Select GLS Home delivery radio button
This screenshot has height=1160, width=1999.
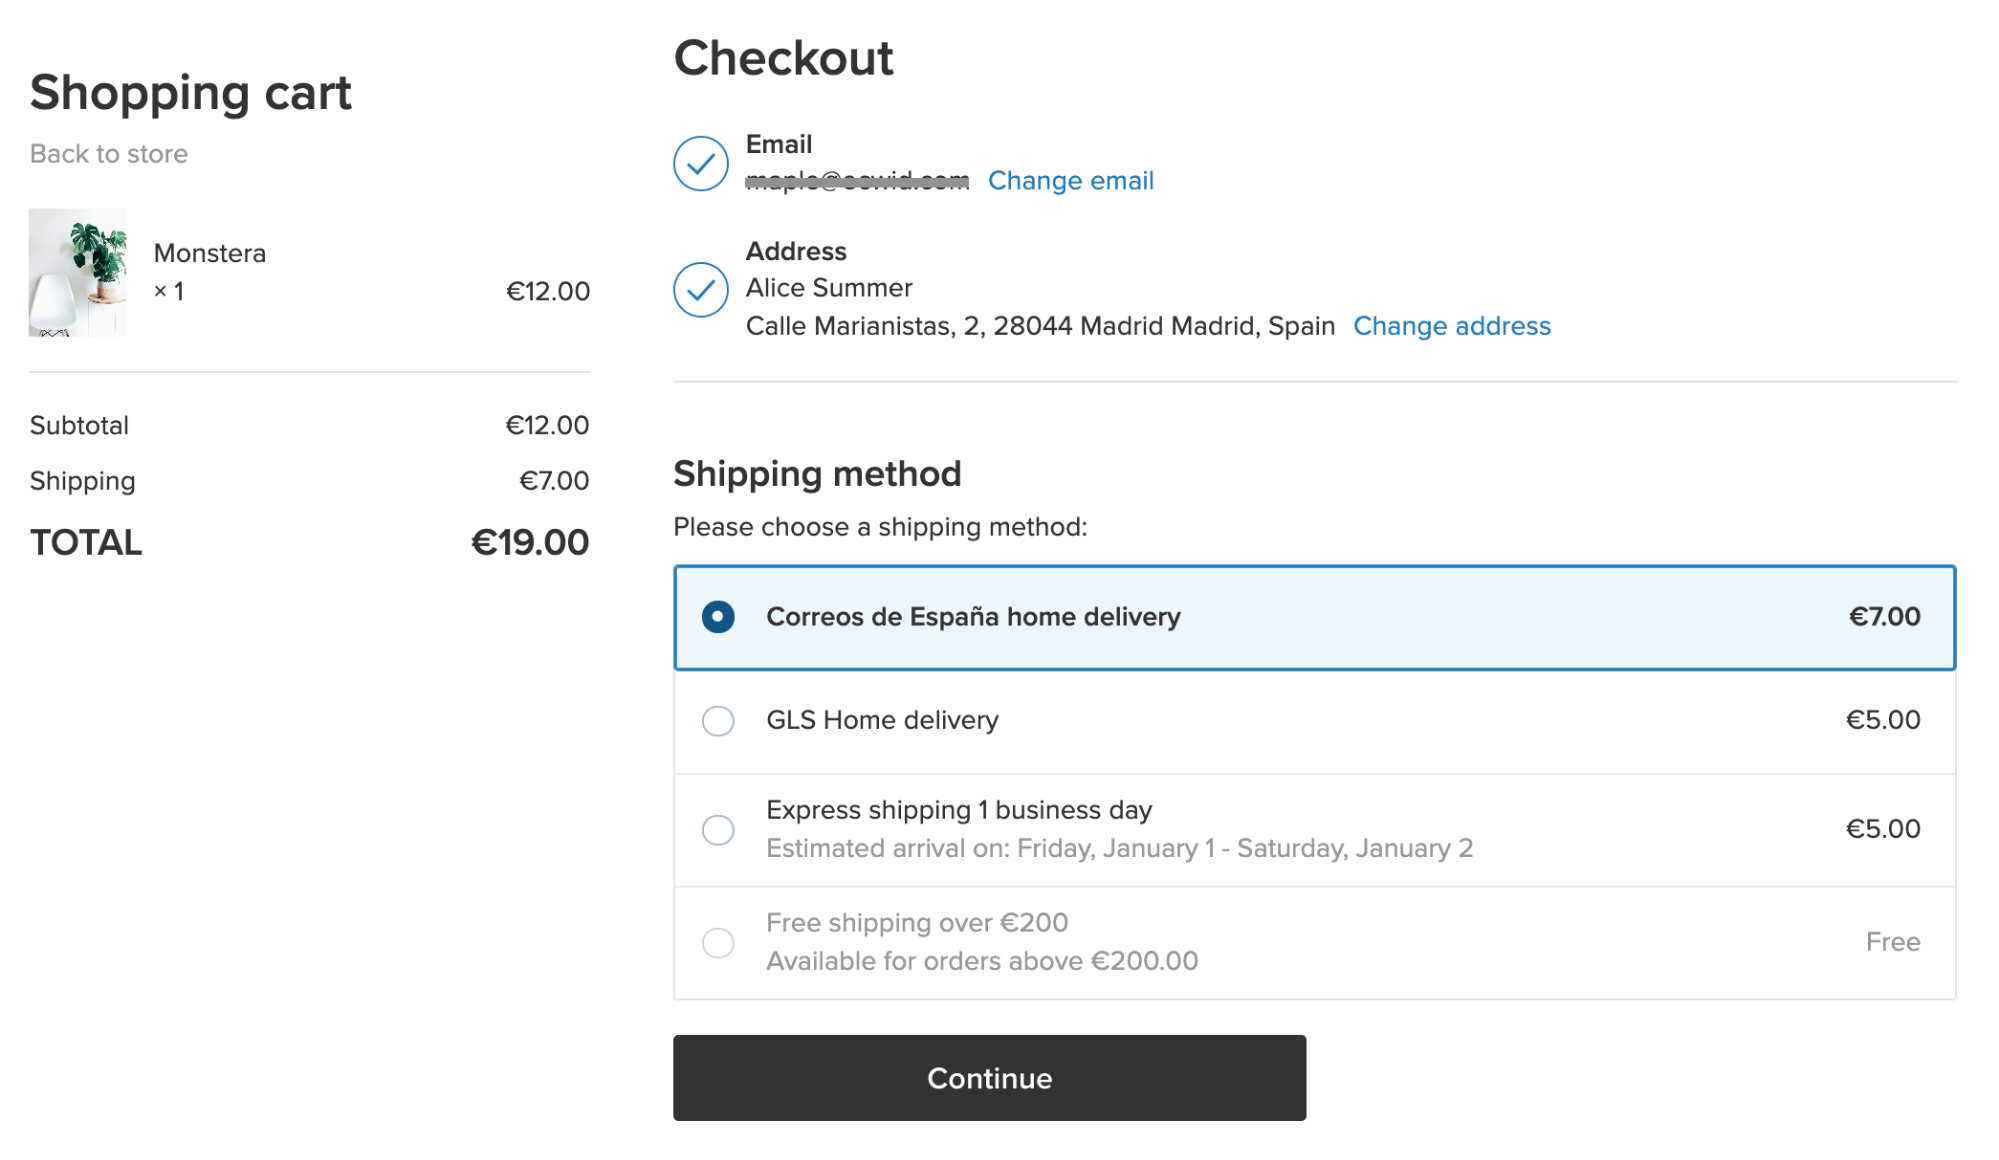pos(718,721)
